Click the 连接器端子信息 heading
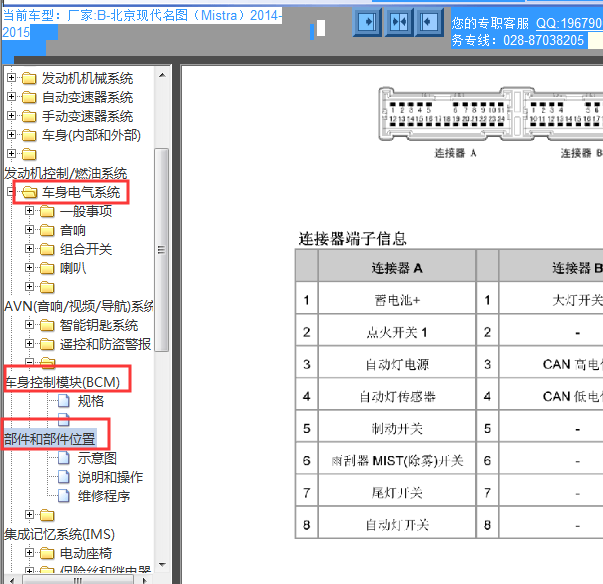The width and height of the screenshot is (603, 584). pyautogui.click(x=353, y=239)
